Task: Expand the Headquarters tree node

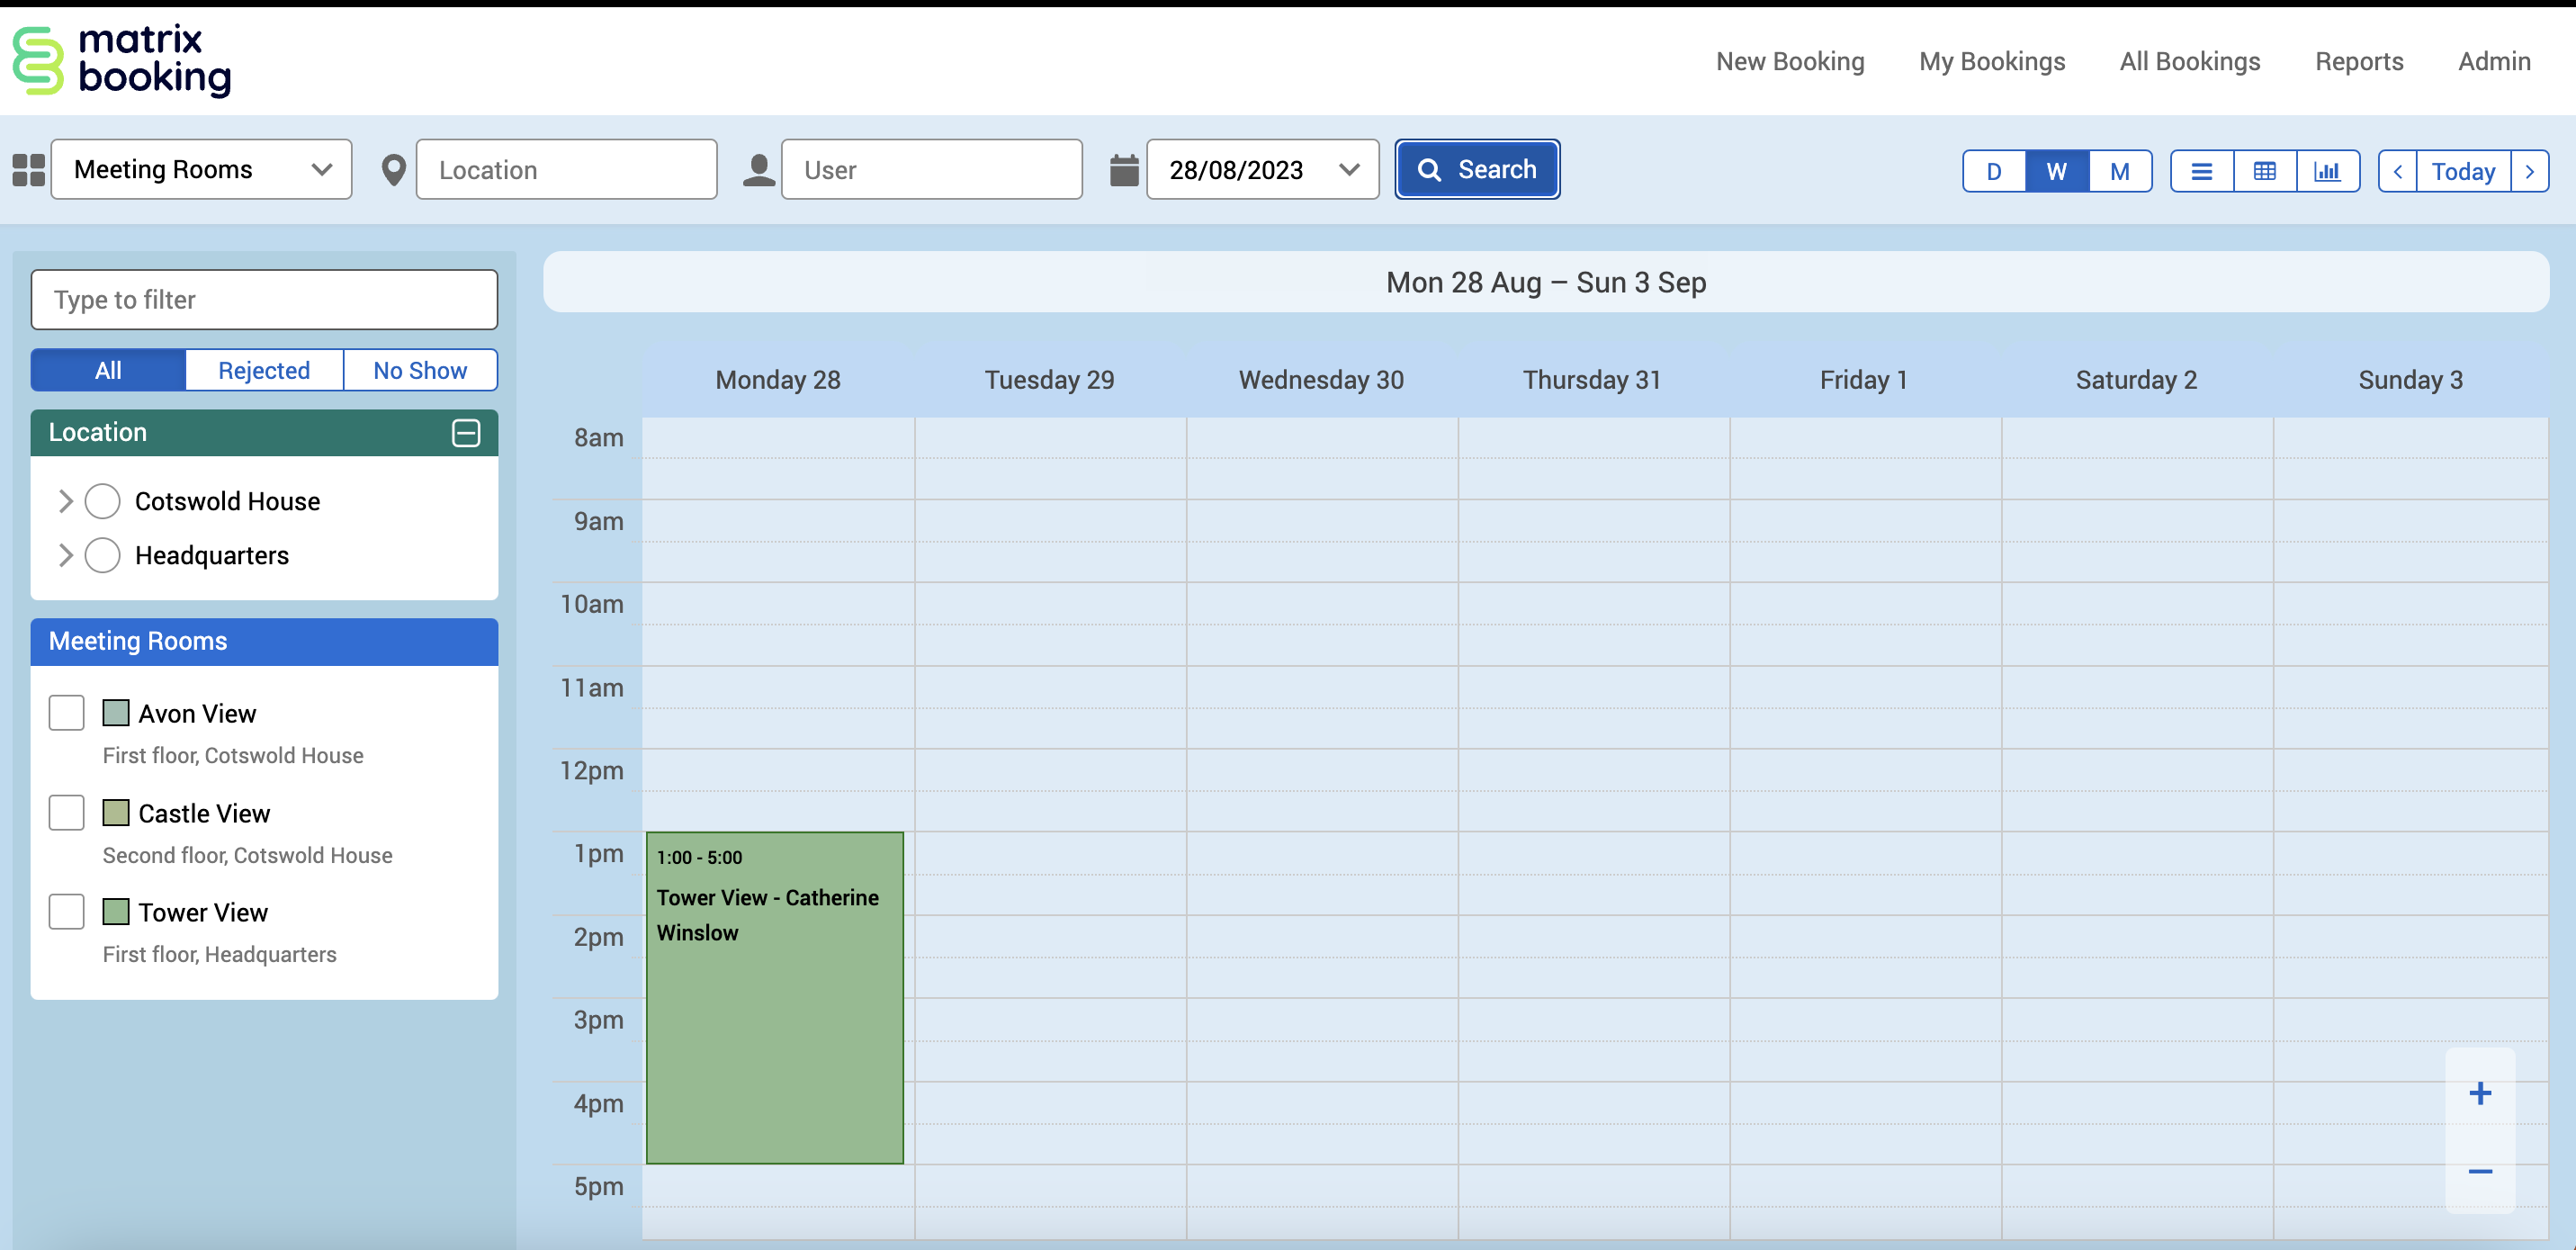Action: click(x=66, y=555)
